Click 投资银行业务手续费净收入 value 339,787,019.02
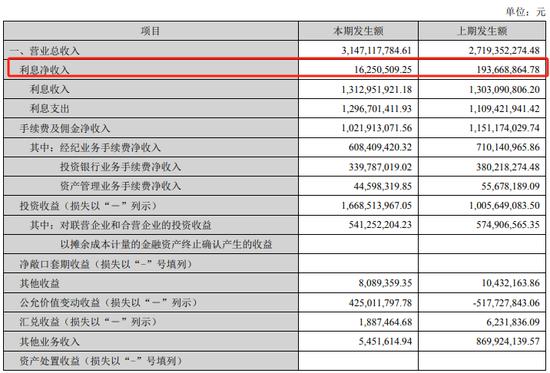 click(x=380, y=167)
